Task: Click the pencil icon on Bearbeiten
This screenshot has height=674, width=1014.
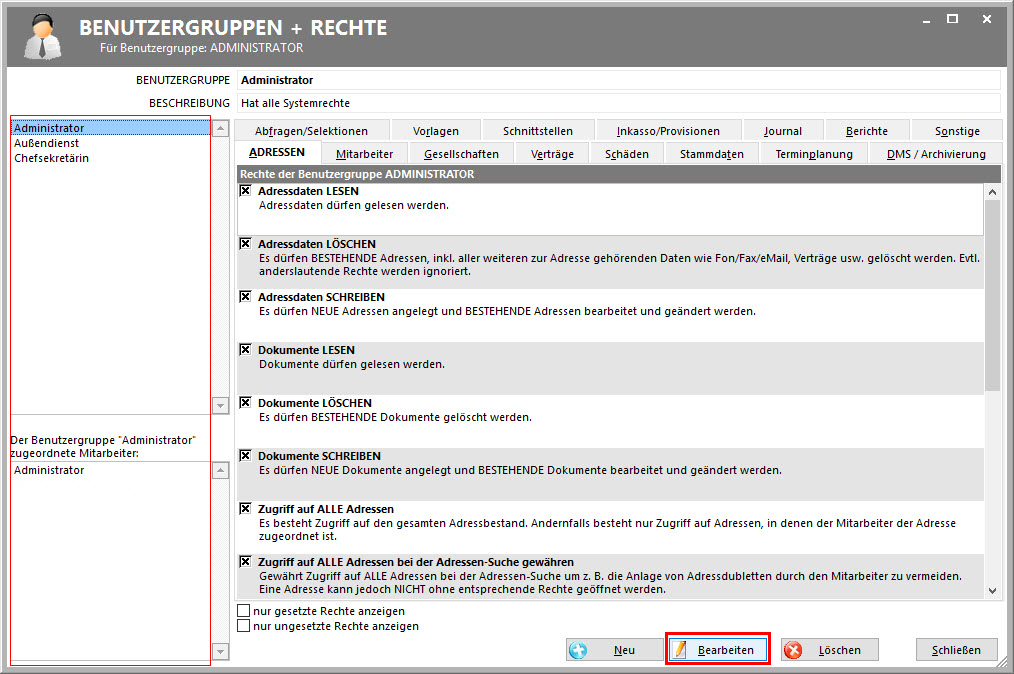Action: pos(681,650)
